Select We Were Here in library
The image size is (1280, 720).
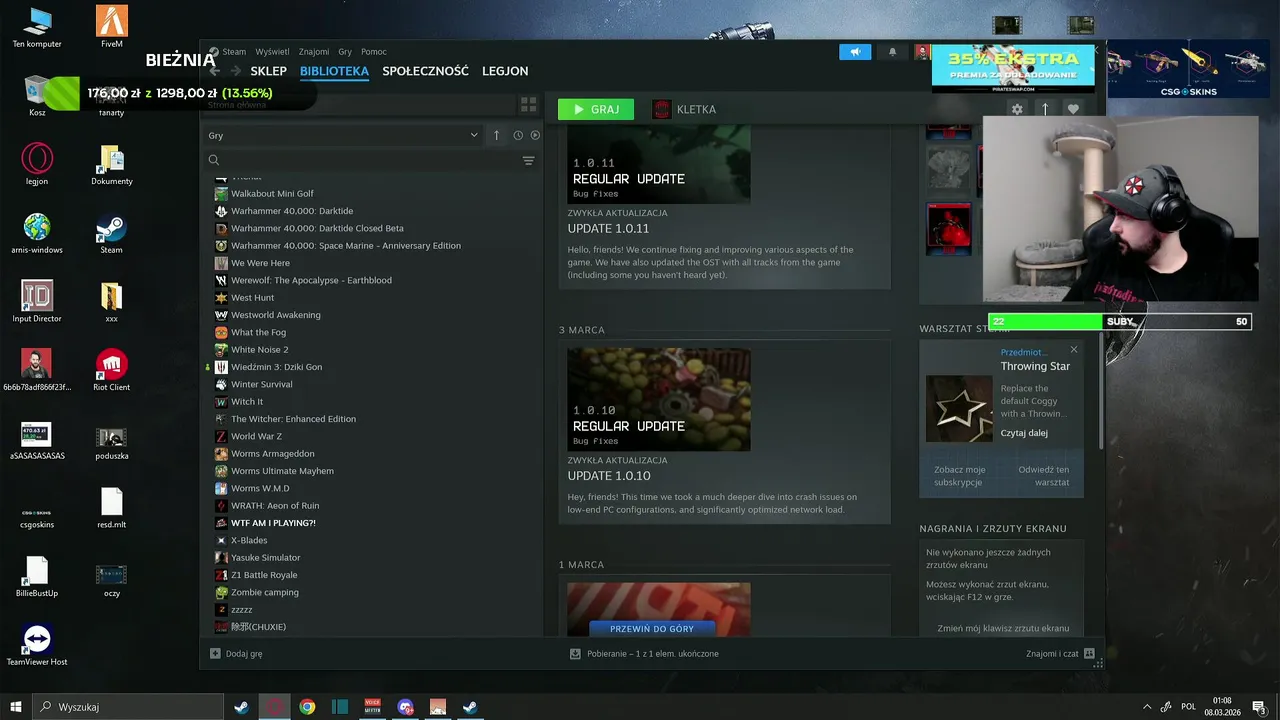260,263
